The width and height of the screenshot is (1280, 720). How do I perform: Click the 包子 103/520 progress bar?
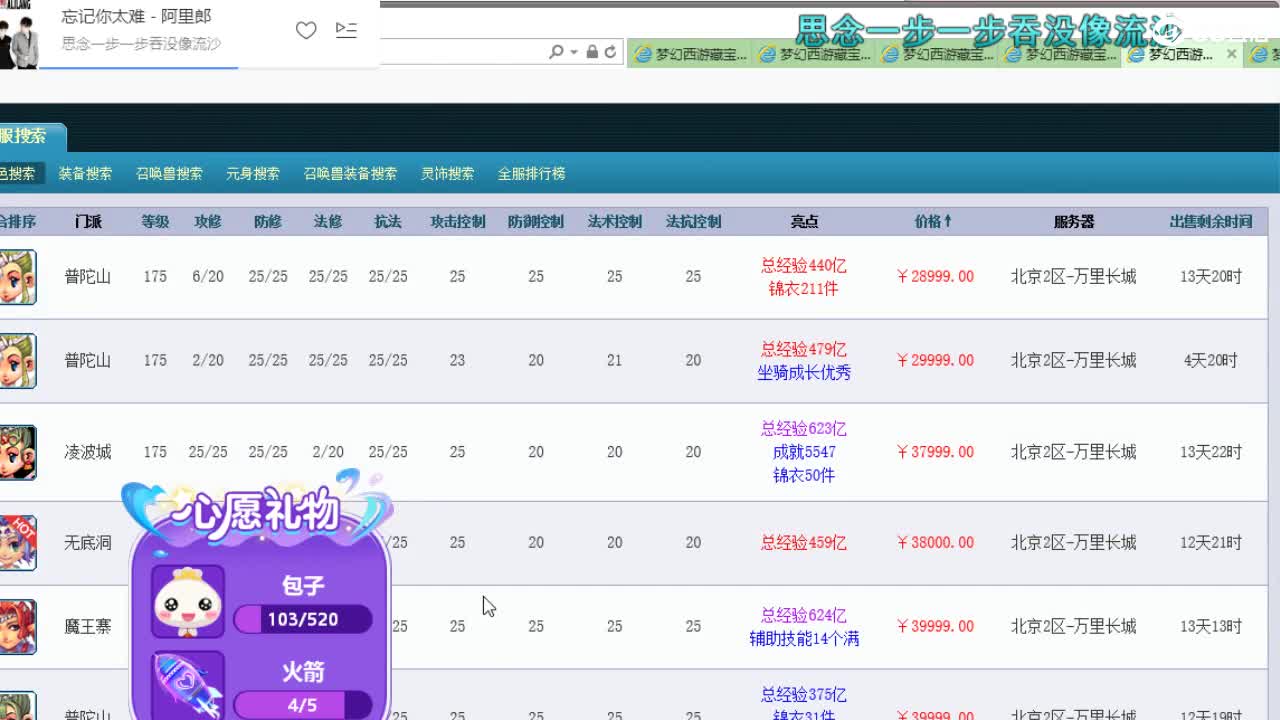point(303,620)
